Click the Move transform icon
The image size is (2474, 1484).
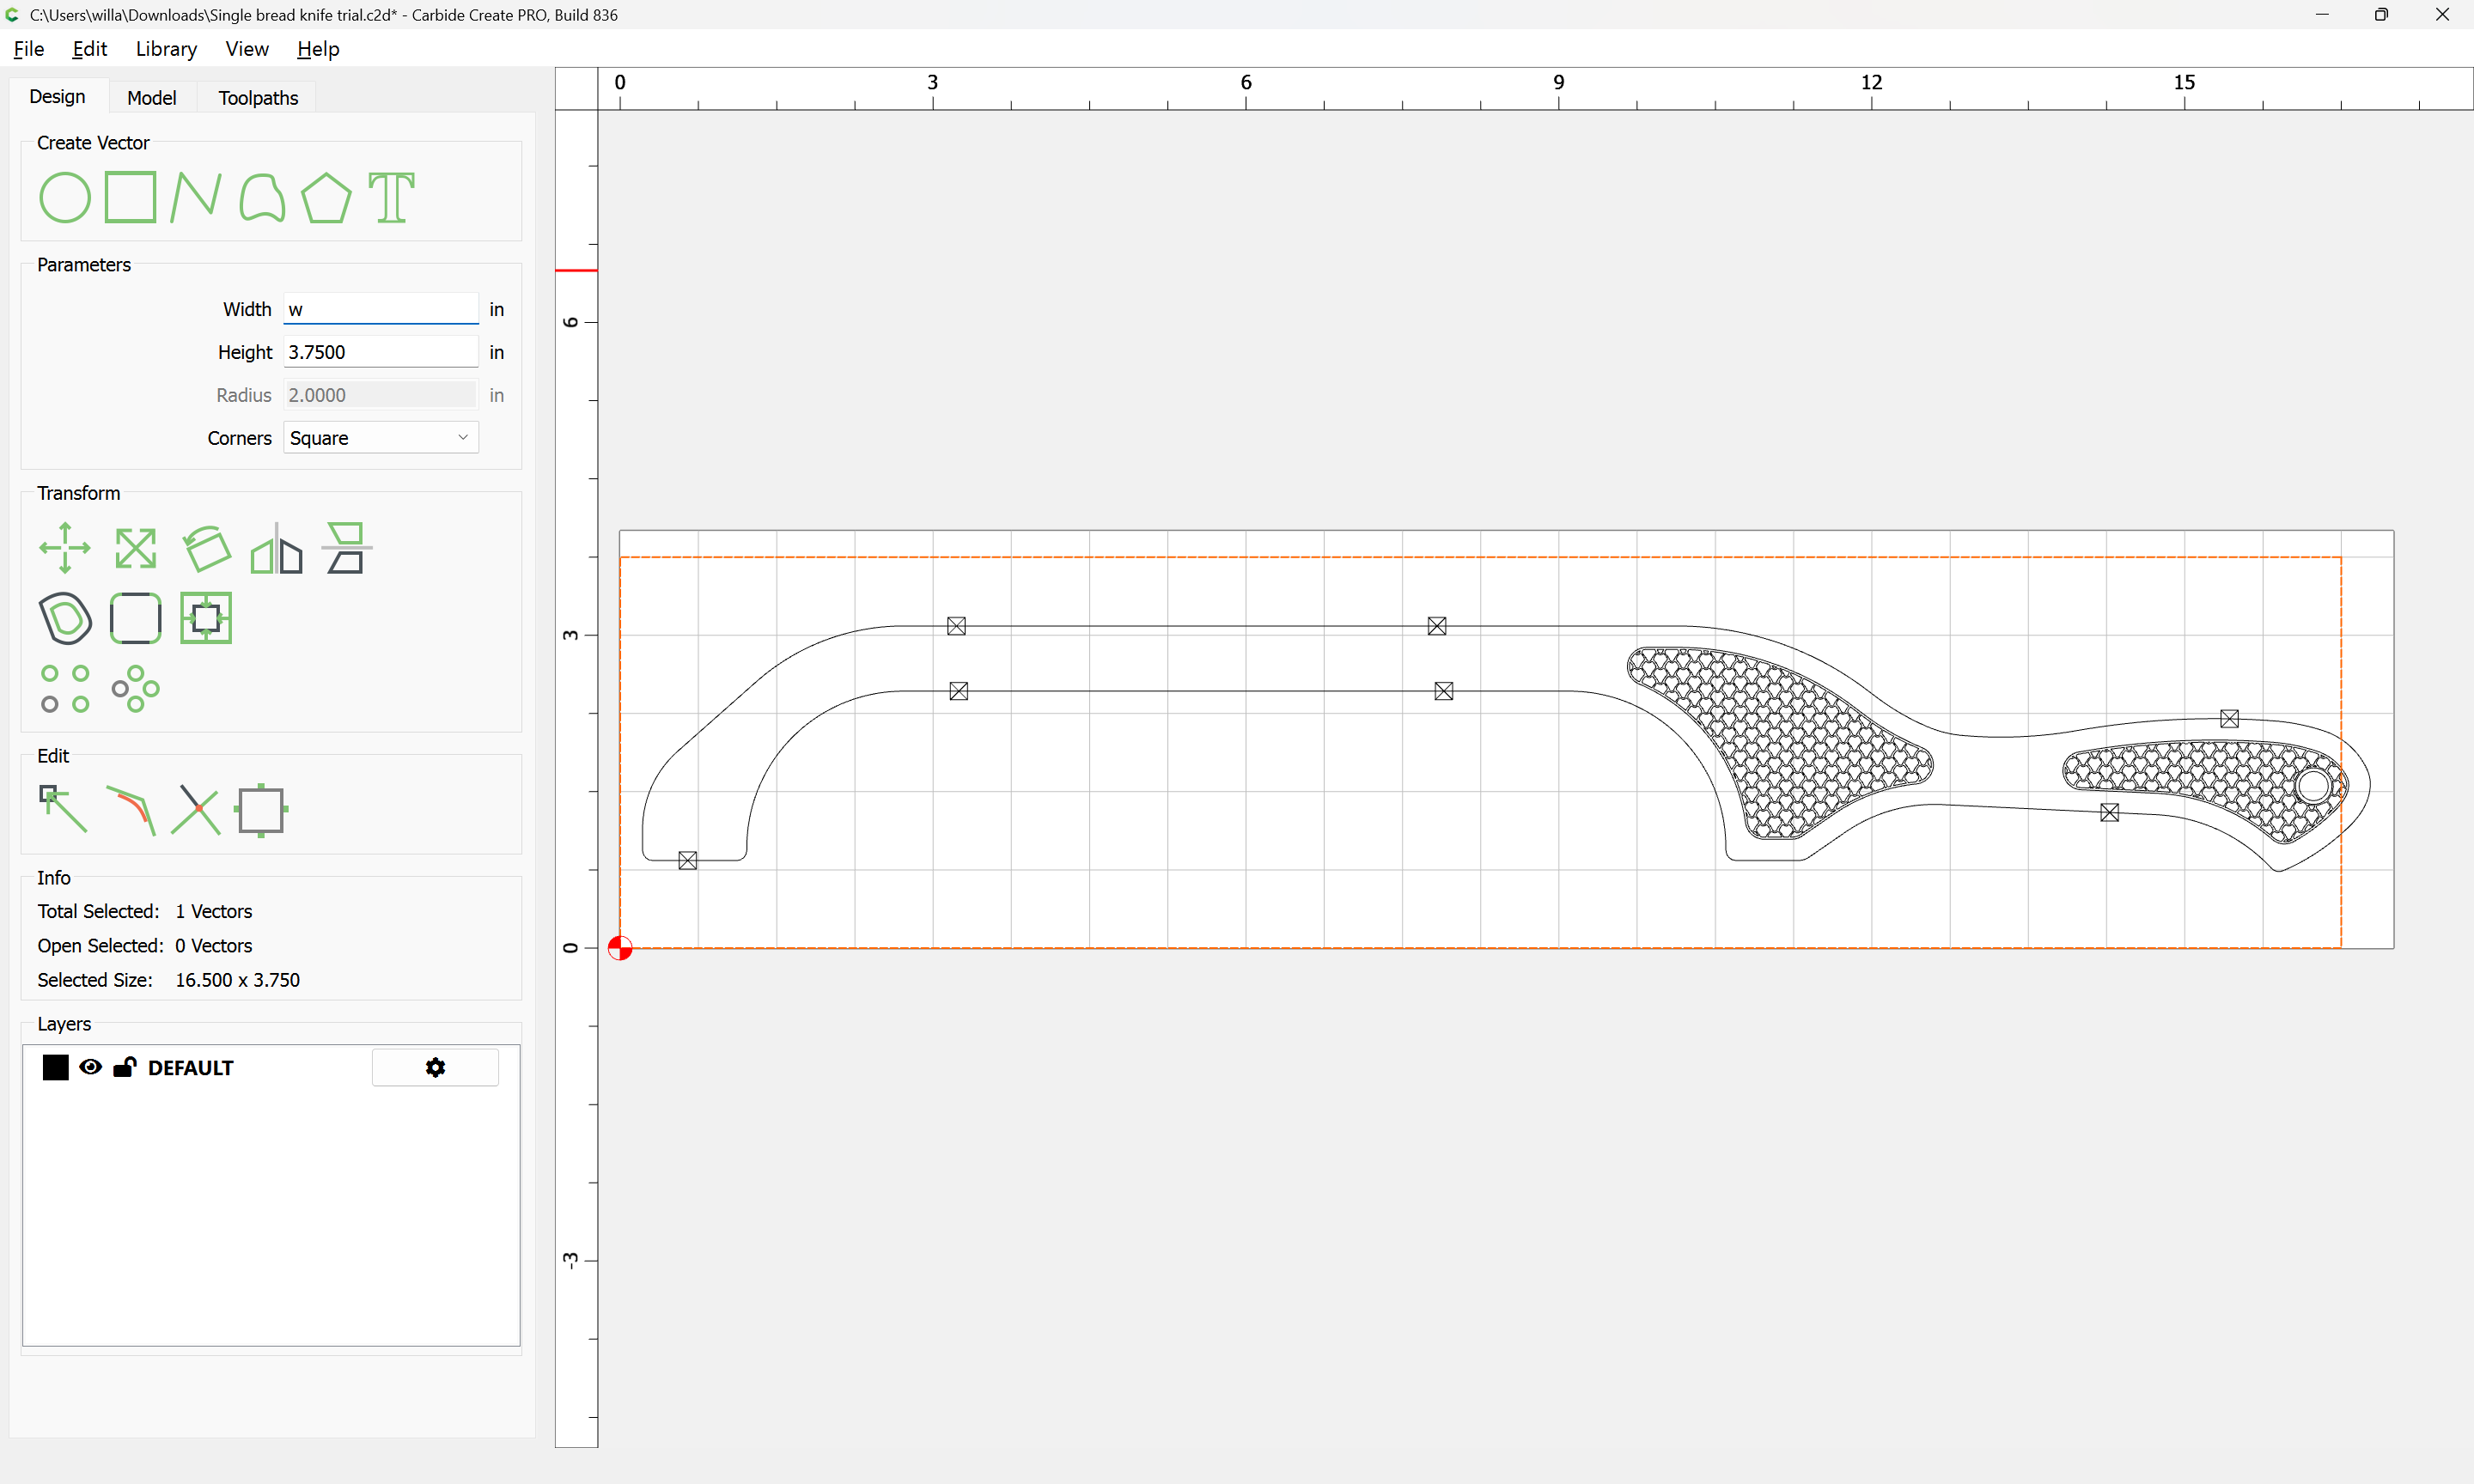click(65, 548)
